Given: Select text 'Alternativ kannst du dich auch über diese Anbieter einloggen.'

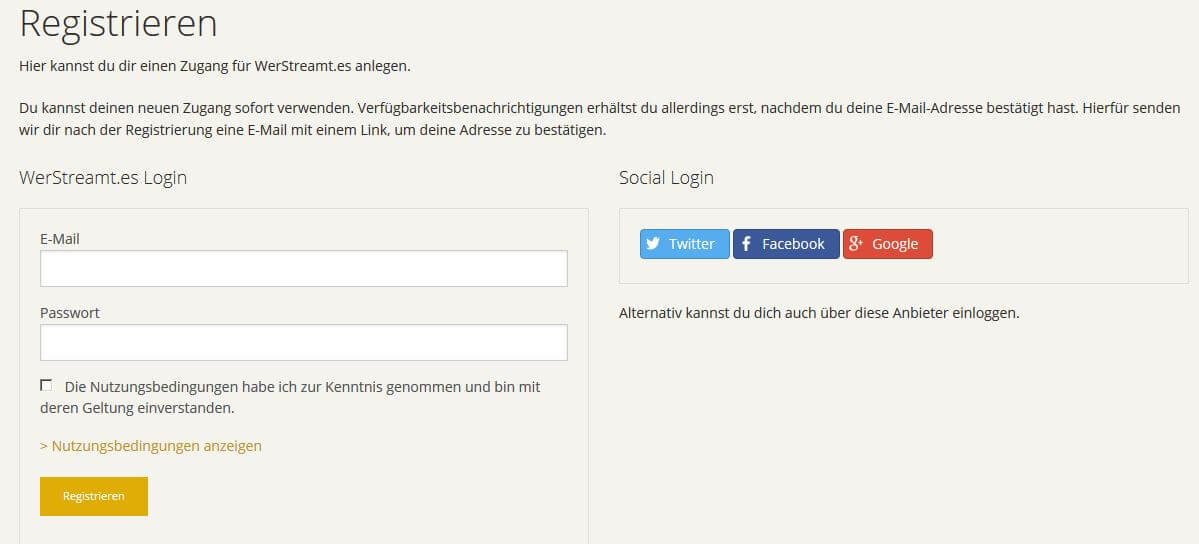Looking at the screenshot, I should (819, 313).
